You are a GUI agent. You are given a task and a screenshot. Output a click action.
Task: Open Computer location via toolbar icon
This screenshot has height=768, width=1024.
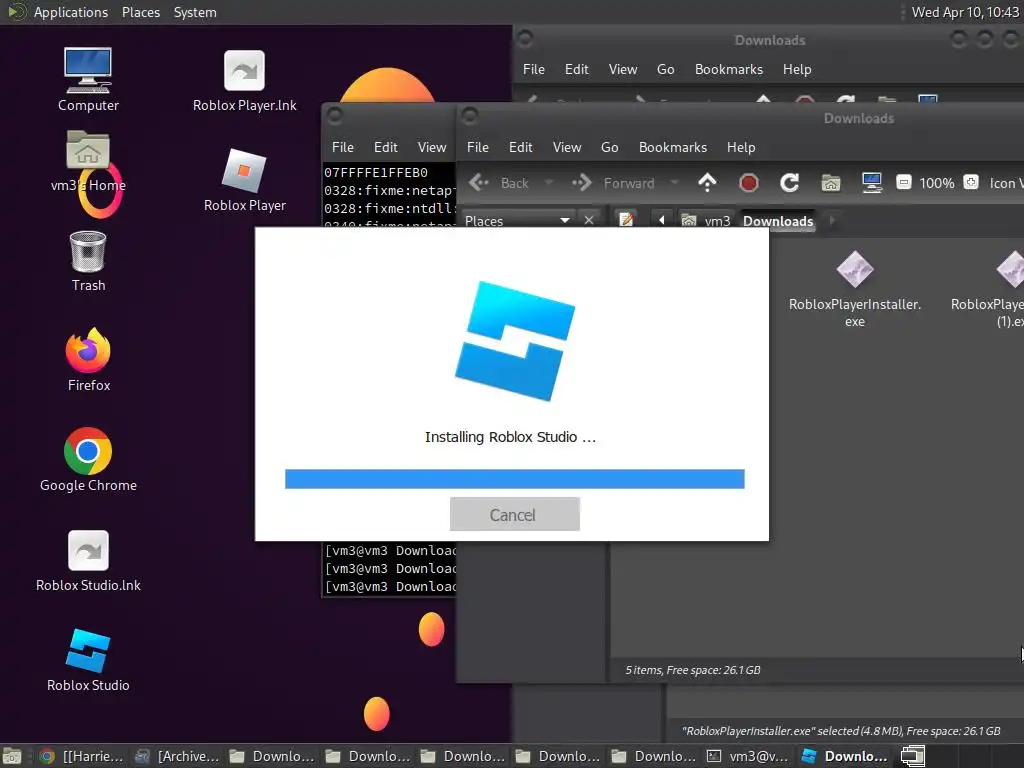coord(872,183)
